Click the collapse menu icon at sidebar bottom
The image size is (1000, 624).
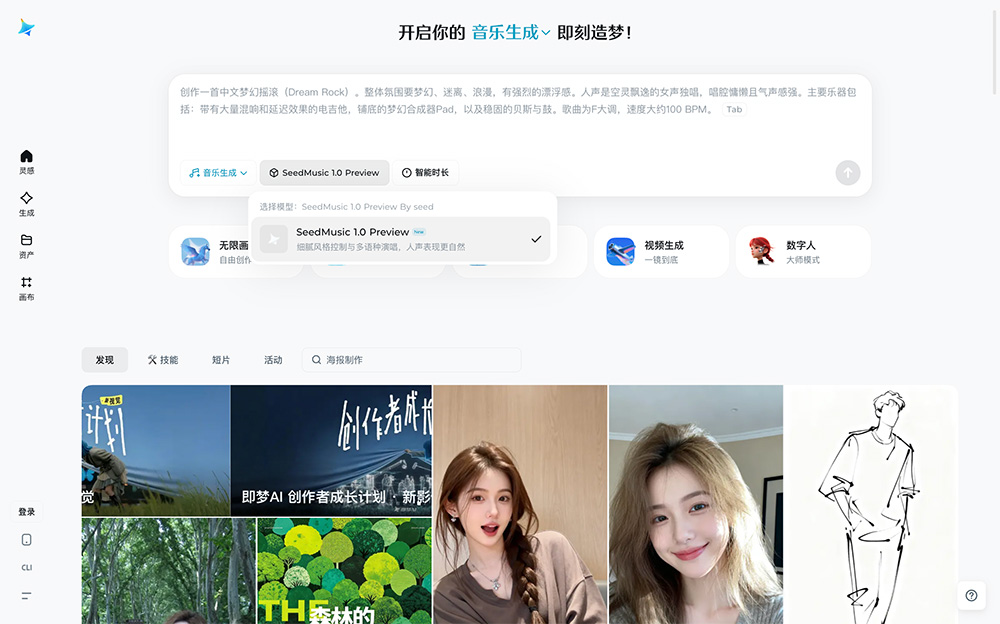[x=26, y=595]
